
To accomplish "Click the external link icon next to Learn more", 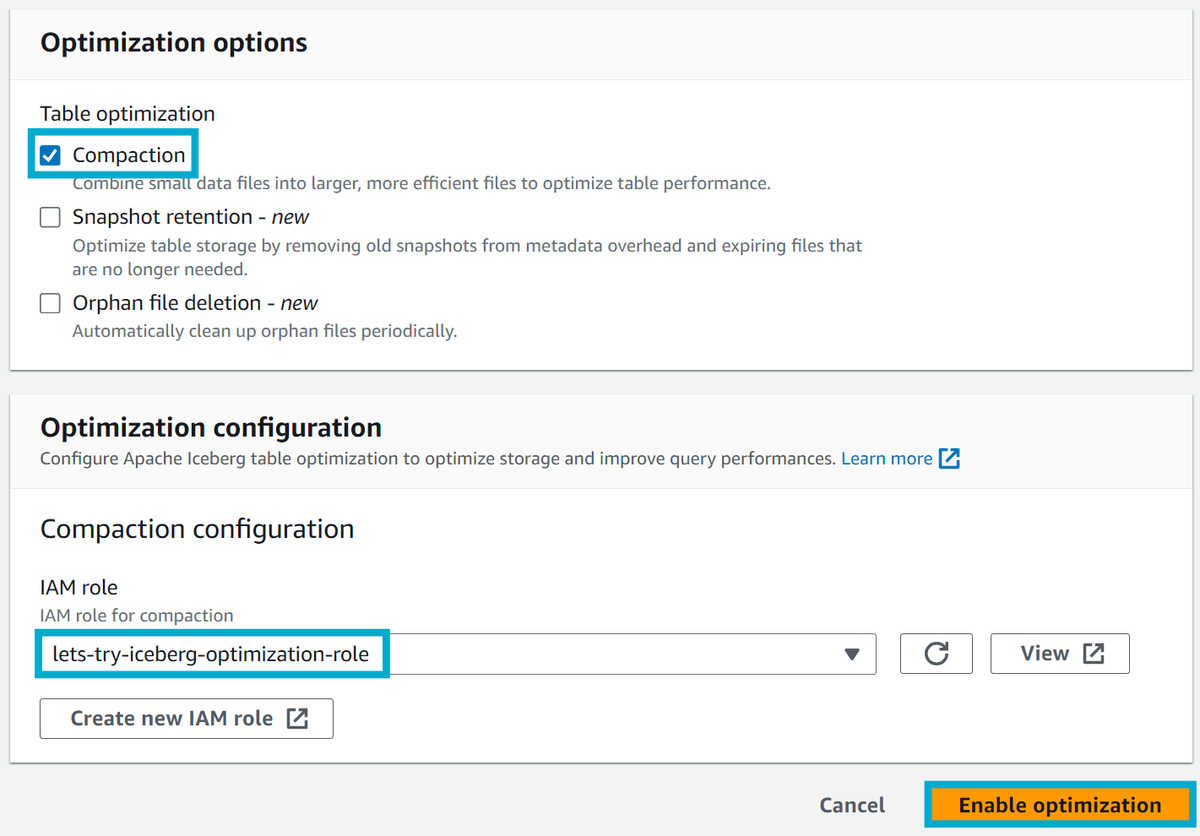I will (950, 458).
